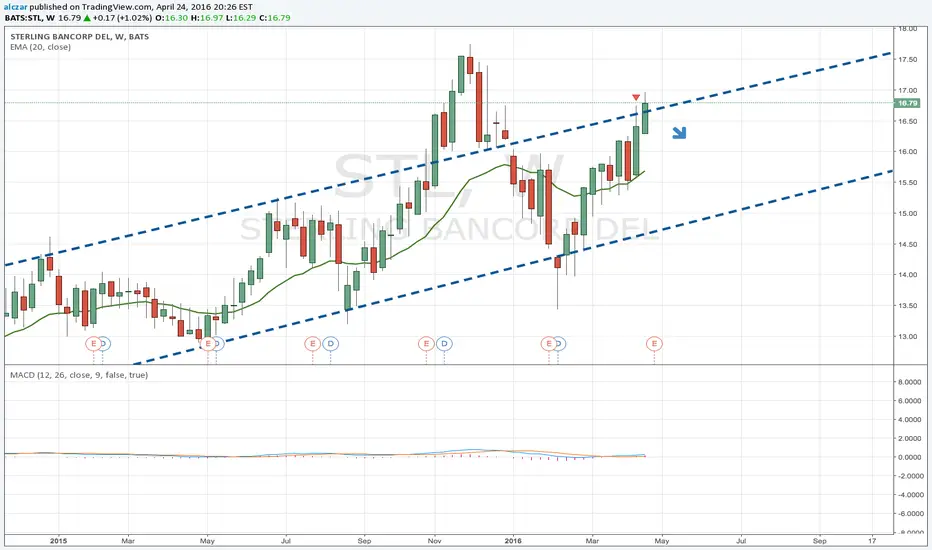Open the earnings E marker at May 2015
932x550 pixels.
[208, 344]
